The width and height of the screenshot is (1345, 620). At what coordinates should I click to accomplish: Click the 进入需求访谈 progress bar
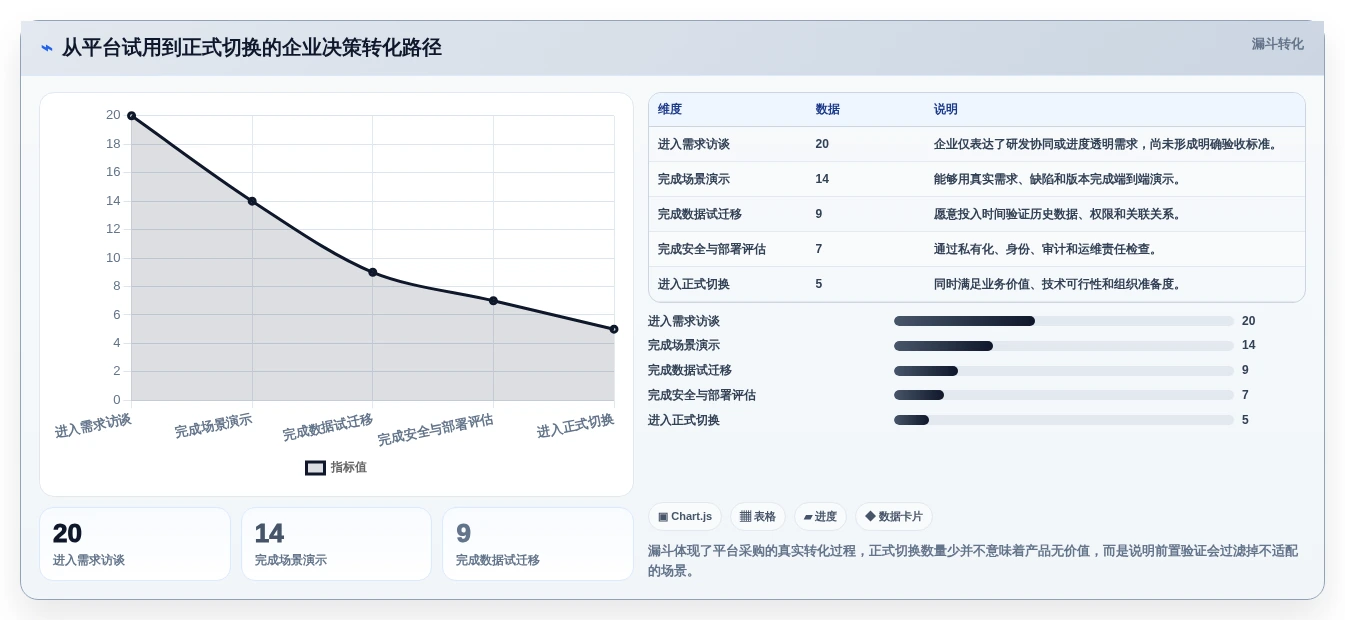(1064, 321)
